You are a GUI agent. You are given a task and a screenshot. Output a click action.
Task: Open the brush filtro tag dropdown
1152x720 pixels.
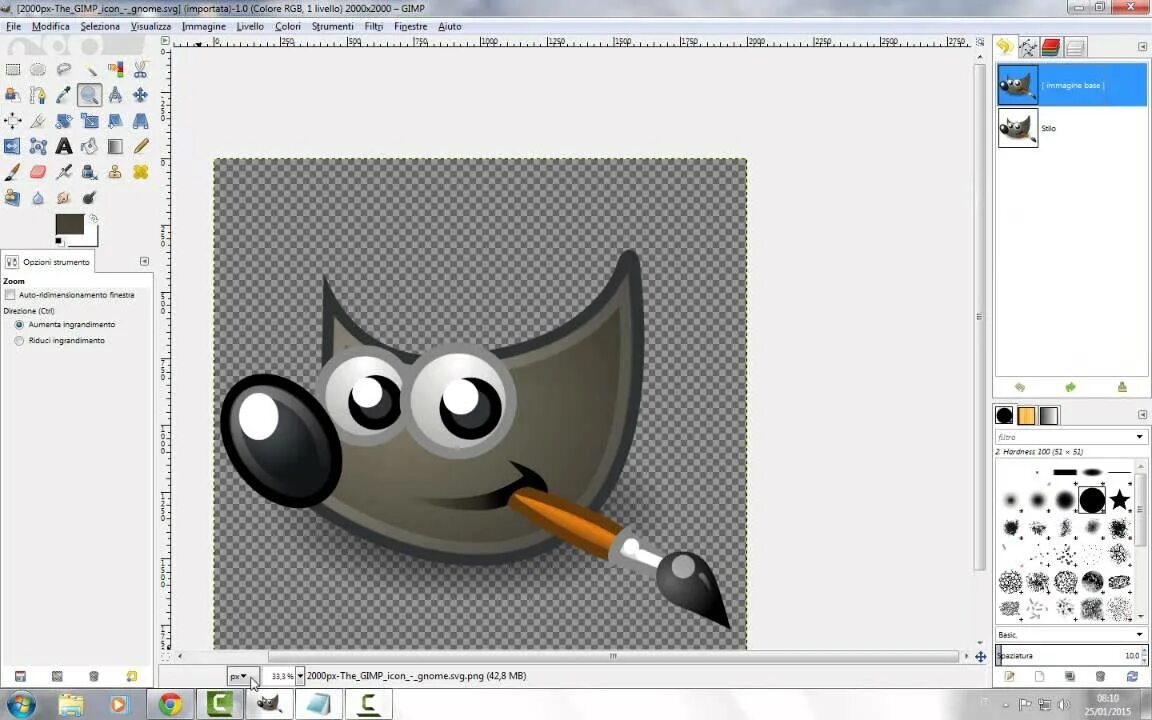coord(1139,436)
